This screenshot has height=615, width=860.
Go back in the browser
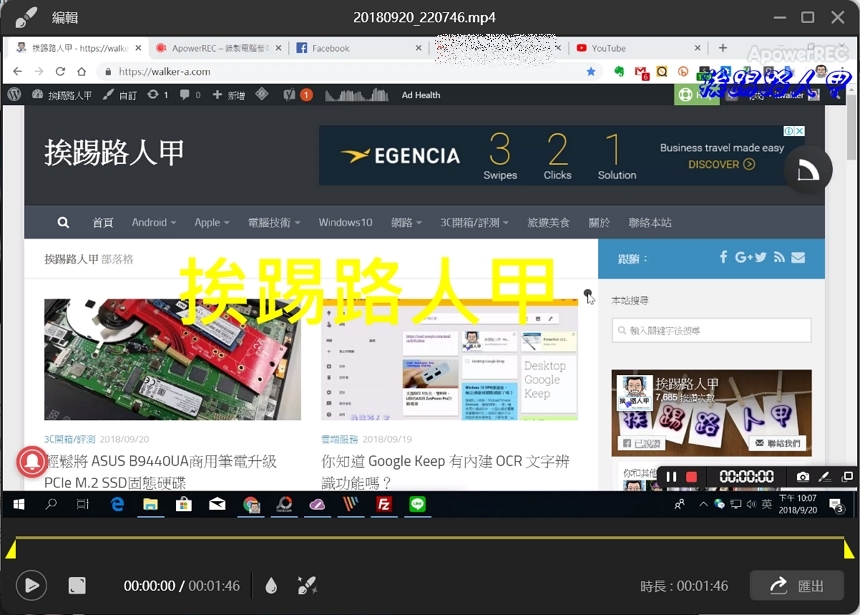click(18, 71)
